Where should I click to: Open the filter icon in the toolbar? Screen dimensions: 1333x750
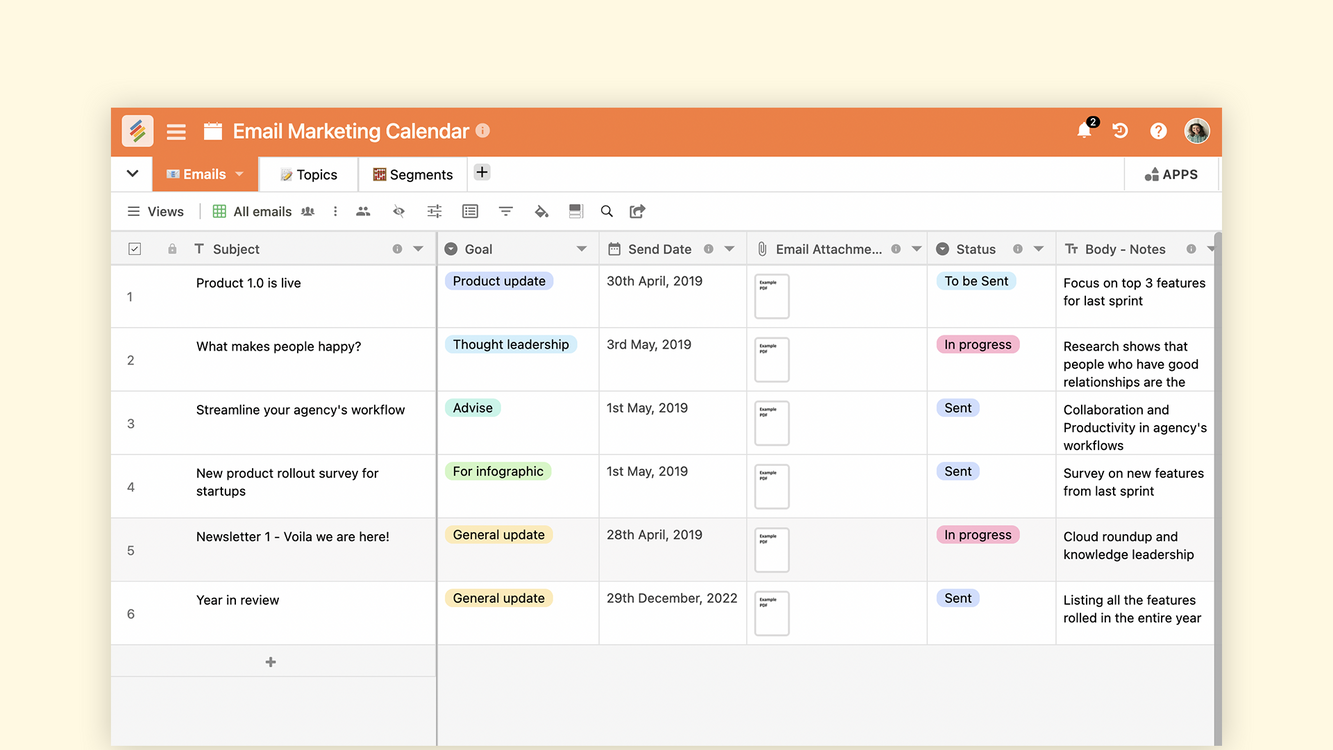(506, 211)
